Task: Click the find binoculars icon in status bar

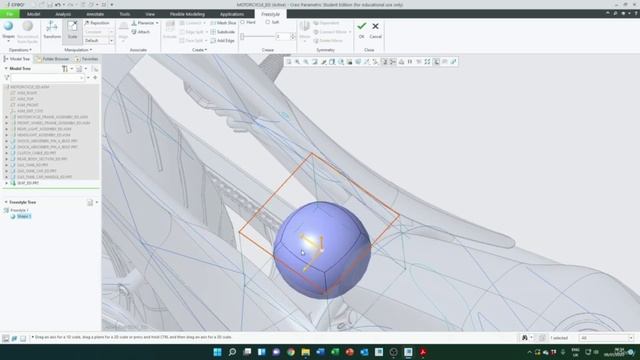Action: (x=526, y=338)
